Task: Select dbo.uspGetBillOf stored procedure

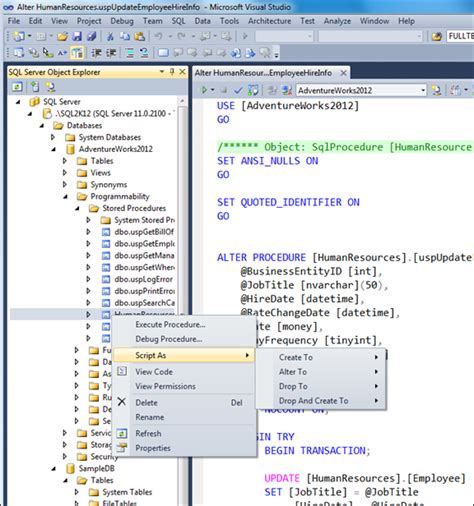Action: click(144, 232)
